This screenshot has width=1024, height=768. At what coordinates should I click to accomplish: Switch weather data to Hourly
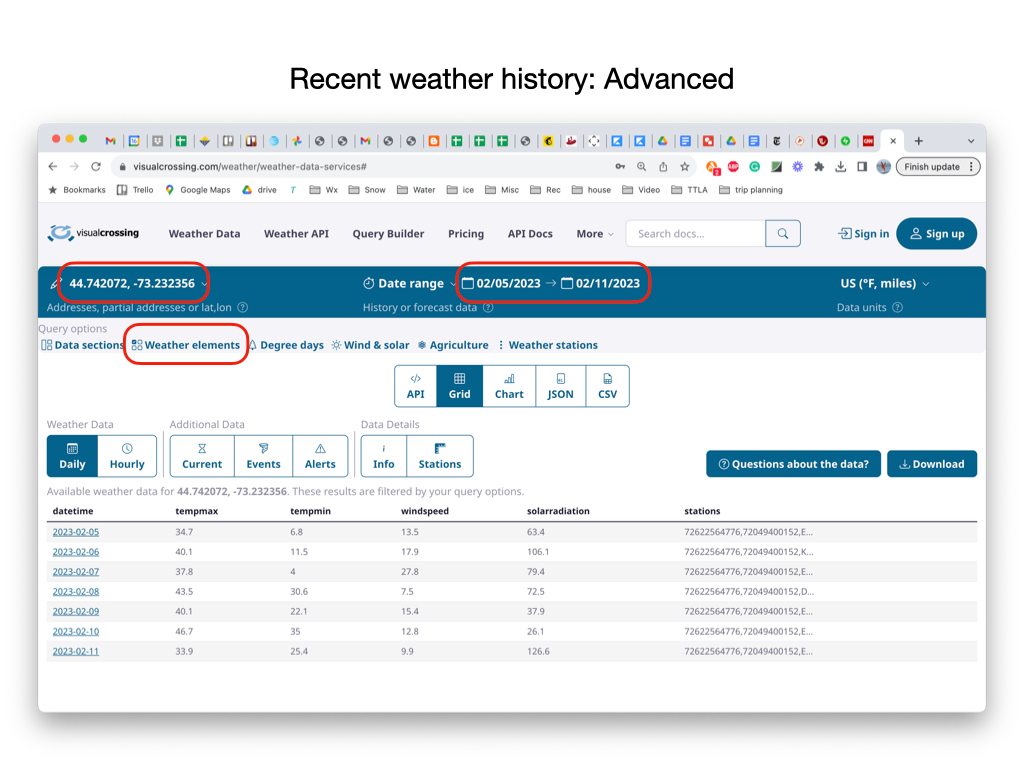127,456
